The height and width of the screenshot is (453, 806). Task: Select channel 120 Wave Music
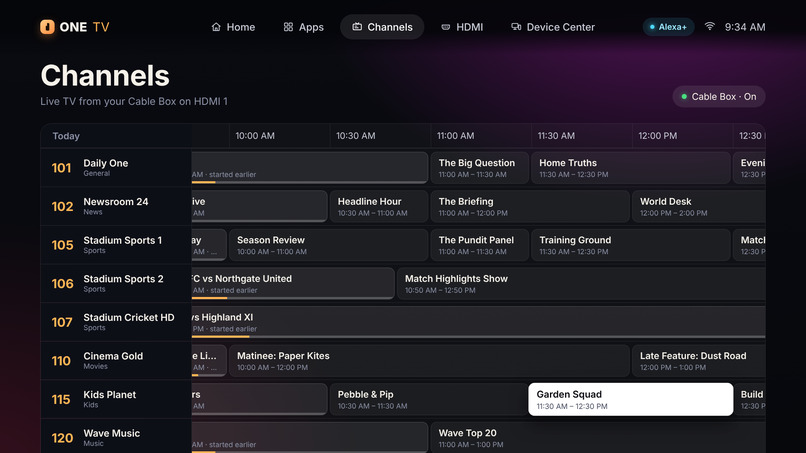pos(116,436)
